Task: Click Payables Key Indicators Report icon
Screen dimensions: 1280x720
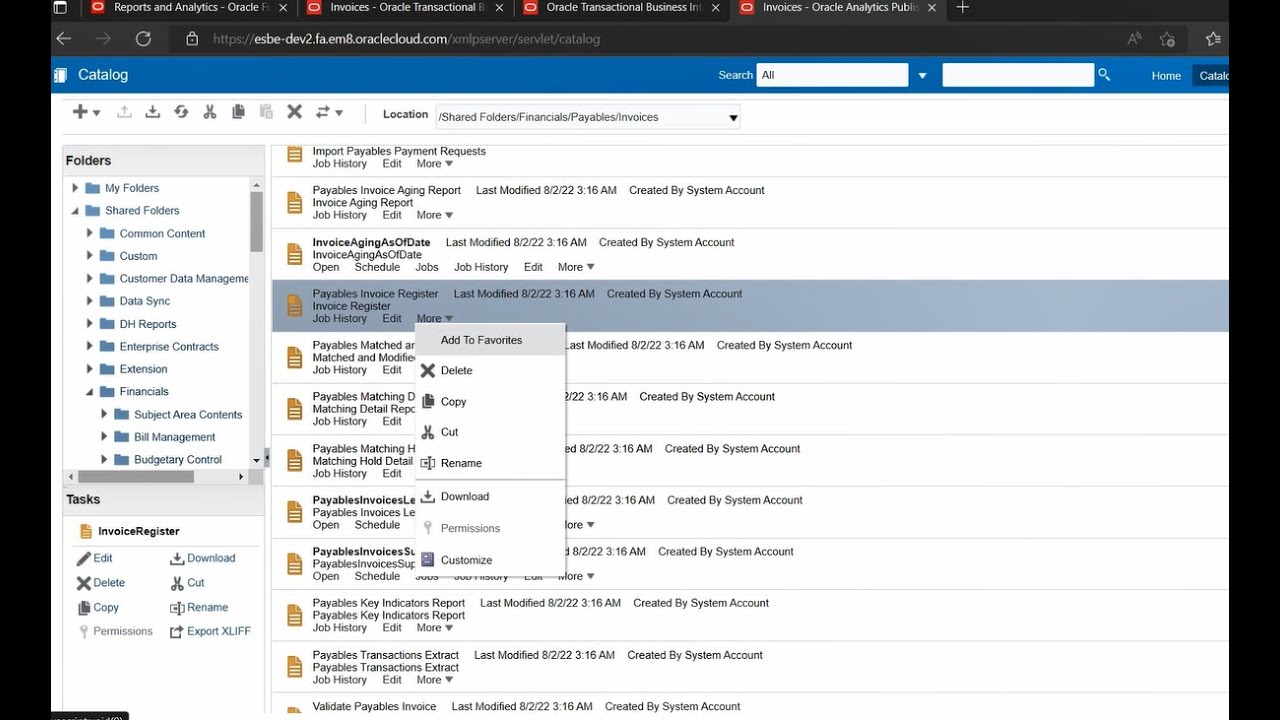Action: (x=294, y=615)
